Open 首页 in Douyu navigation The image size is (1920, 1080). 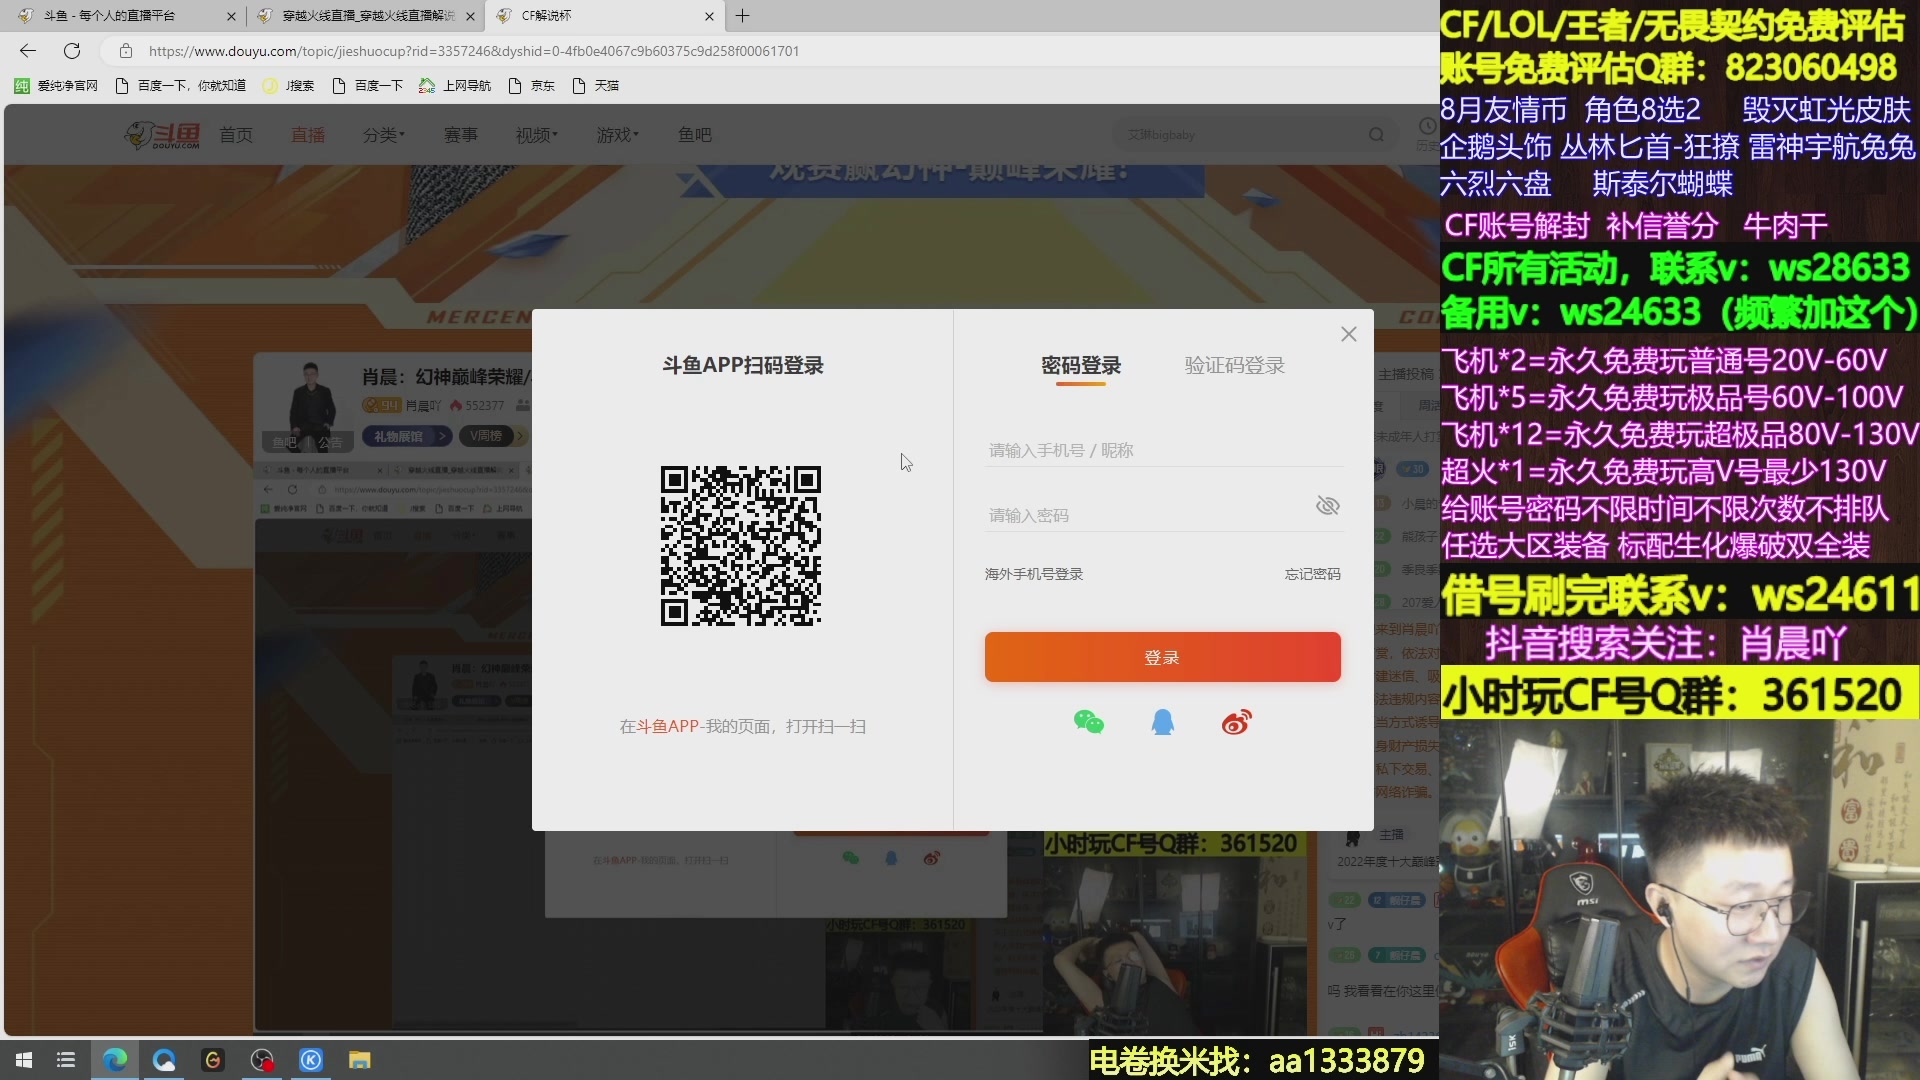coord(236,135)
